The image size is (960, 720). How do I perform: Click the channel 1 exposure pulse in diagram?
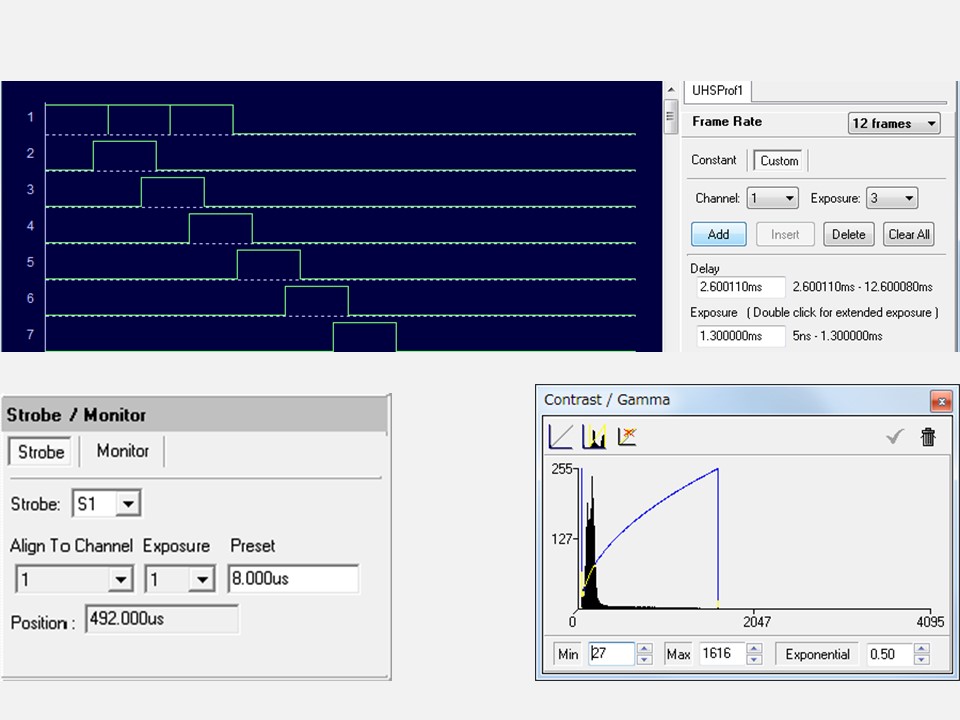tap(140, 119)
